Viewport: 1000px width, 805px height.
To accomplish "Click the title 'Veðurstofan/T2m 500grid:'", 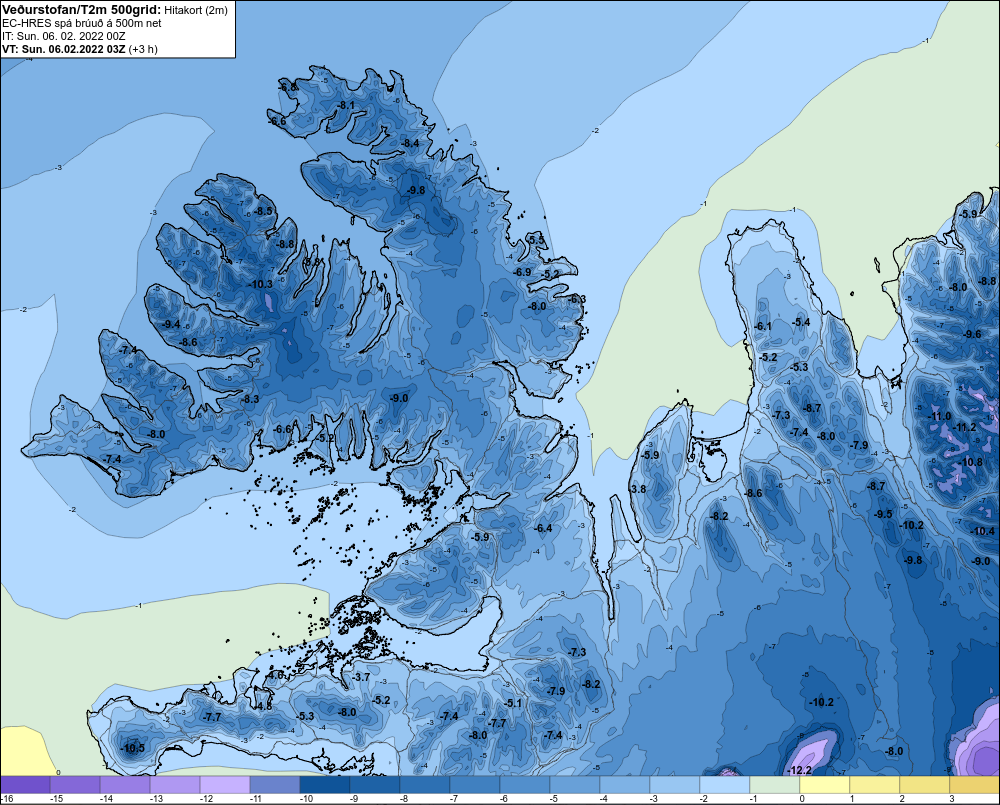I will point(82,10).
